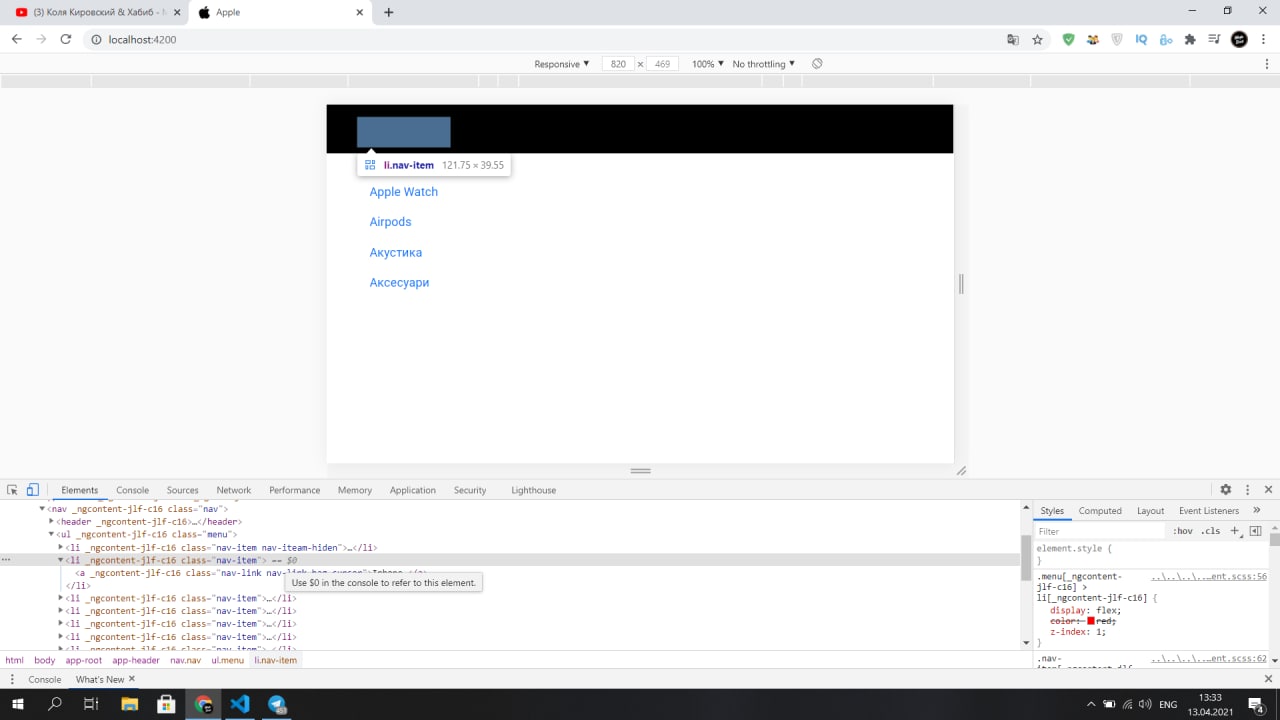Open the Windows Start menu
This screenshot has width=1280, height=720.
click(17, 704)
